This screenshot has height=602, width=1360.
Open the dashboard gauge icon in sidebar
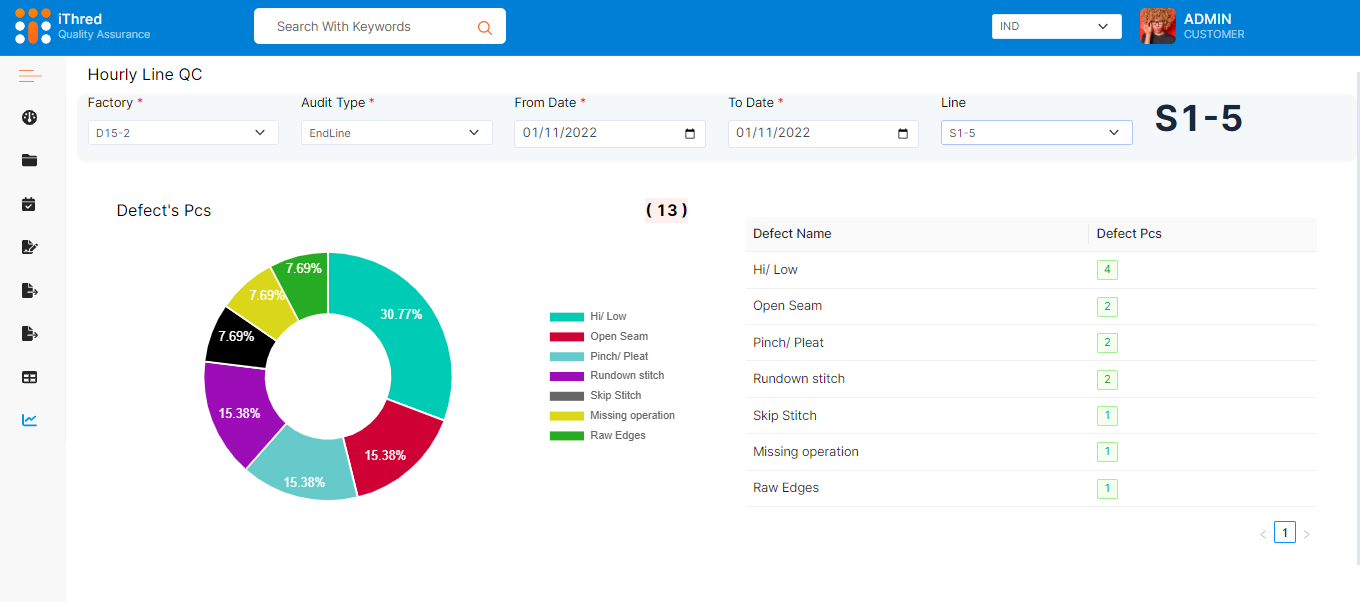coord(29,118)
